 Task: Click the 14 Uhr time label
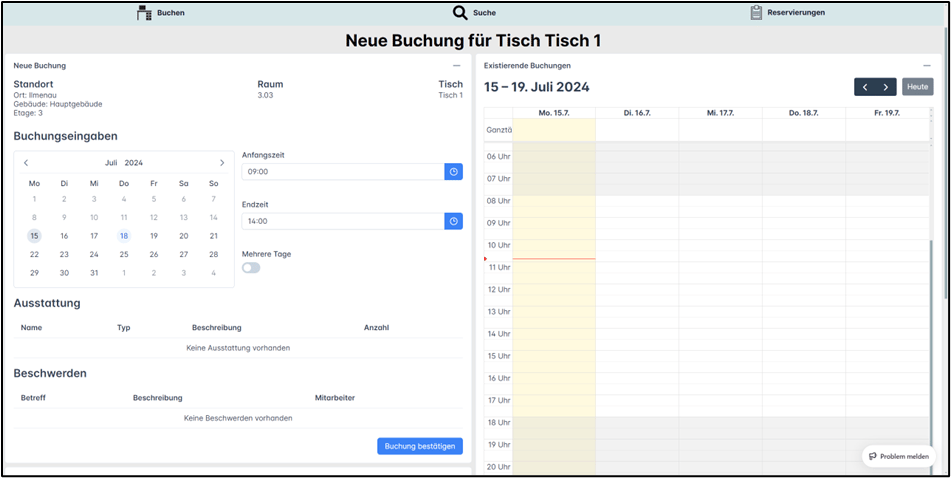tap(499, 334)
